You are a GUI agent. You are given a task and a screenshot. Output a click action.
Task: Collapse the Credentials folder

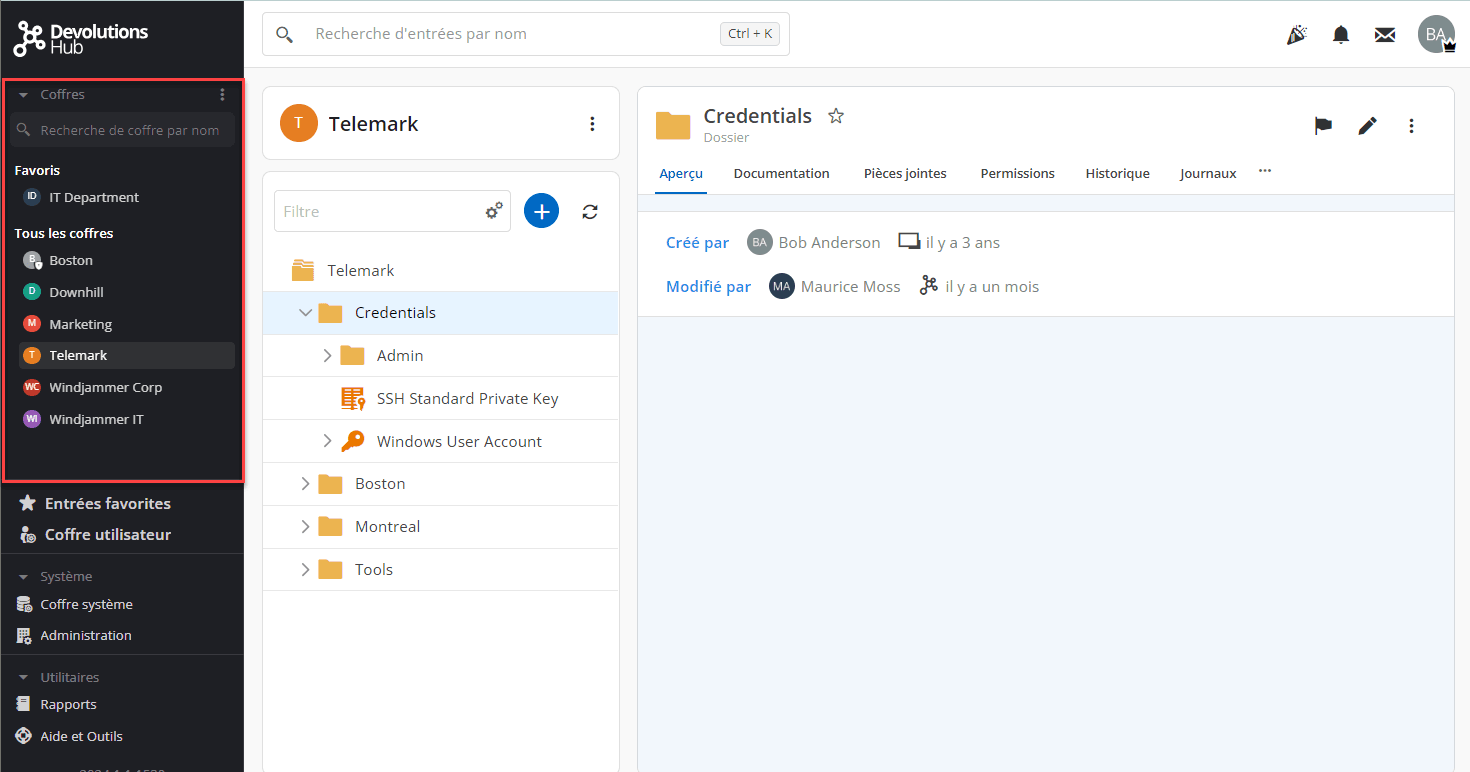(306, 313)
